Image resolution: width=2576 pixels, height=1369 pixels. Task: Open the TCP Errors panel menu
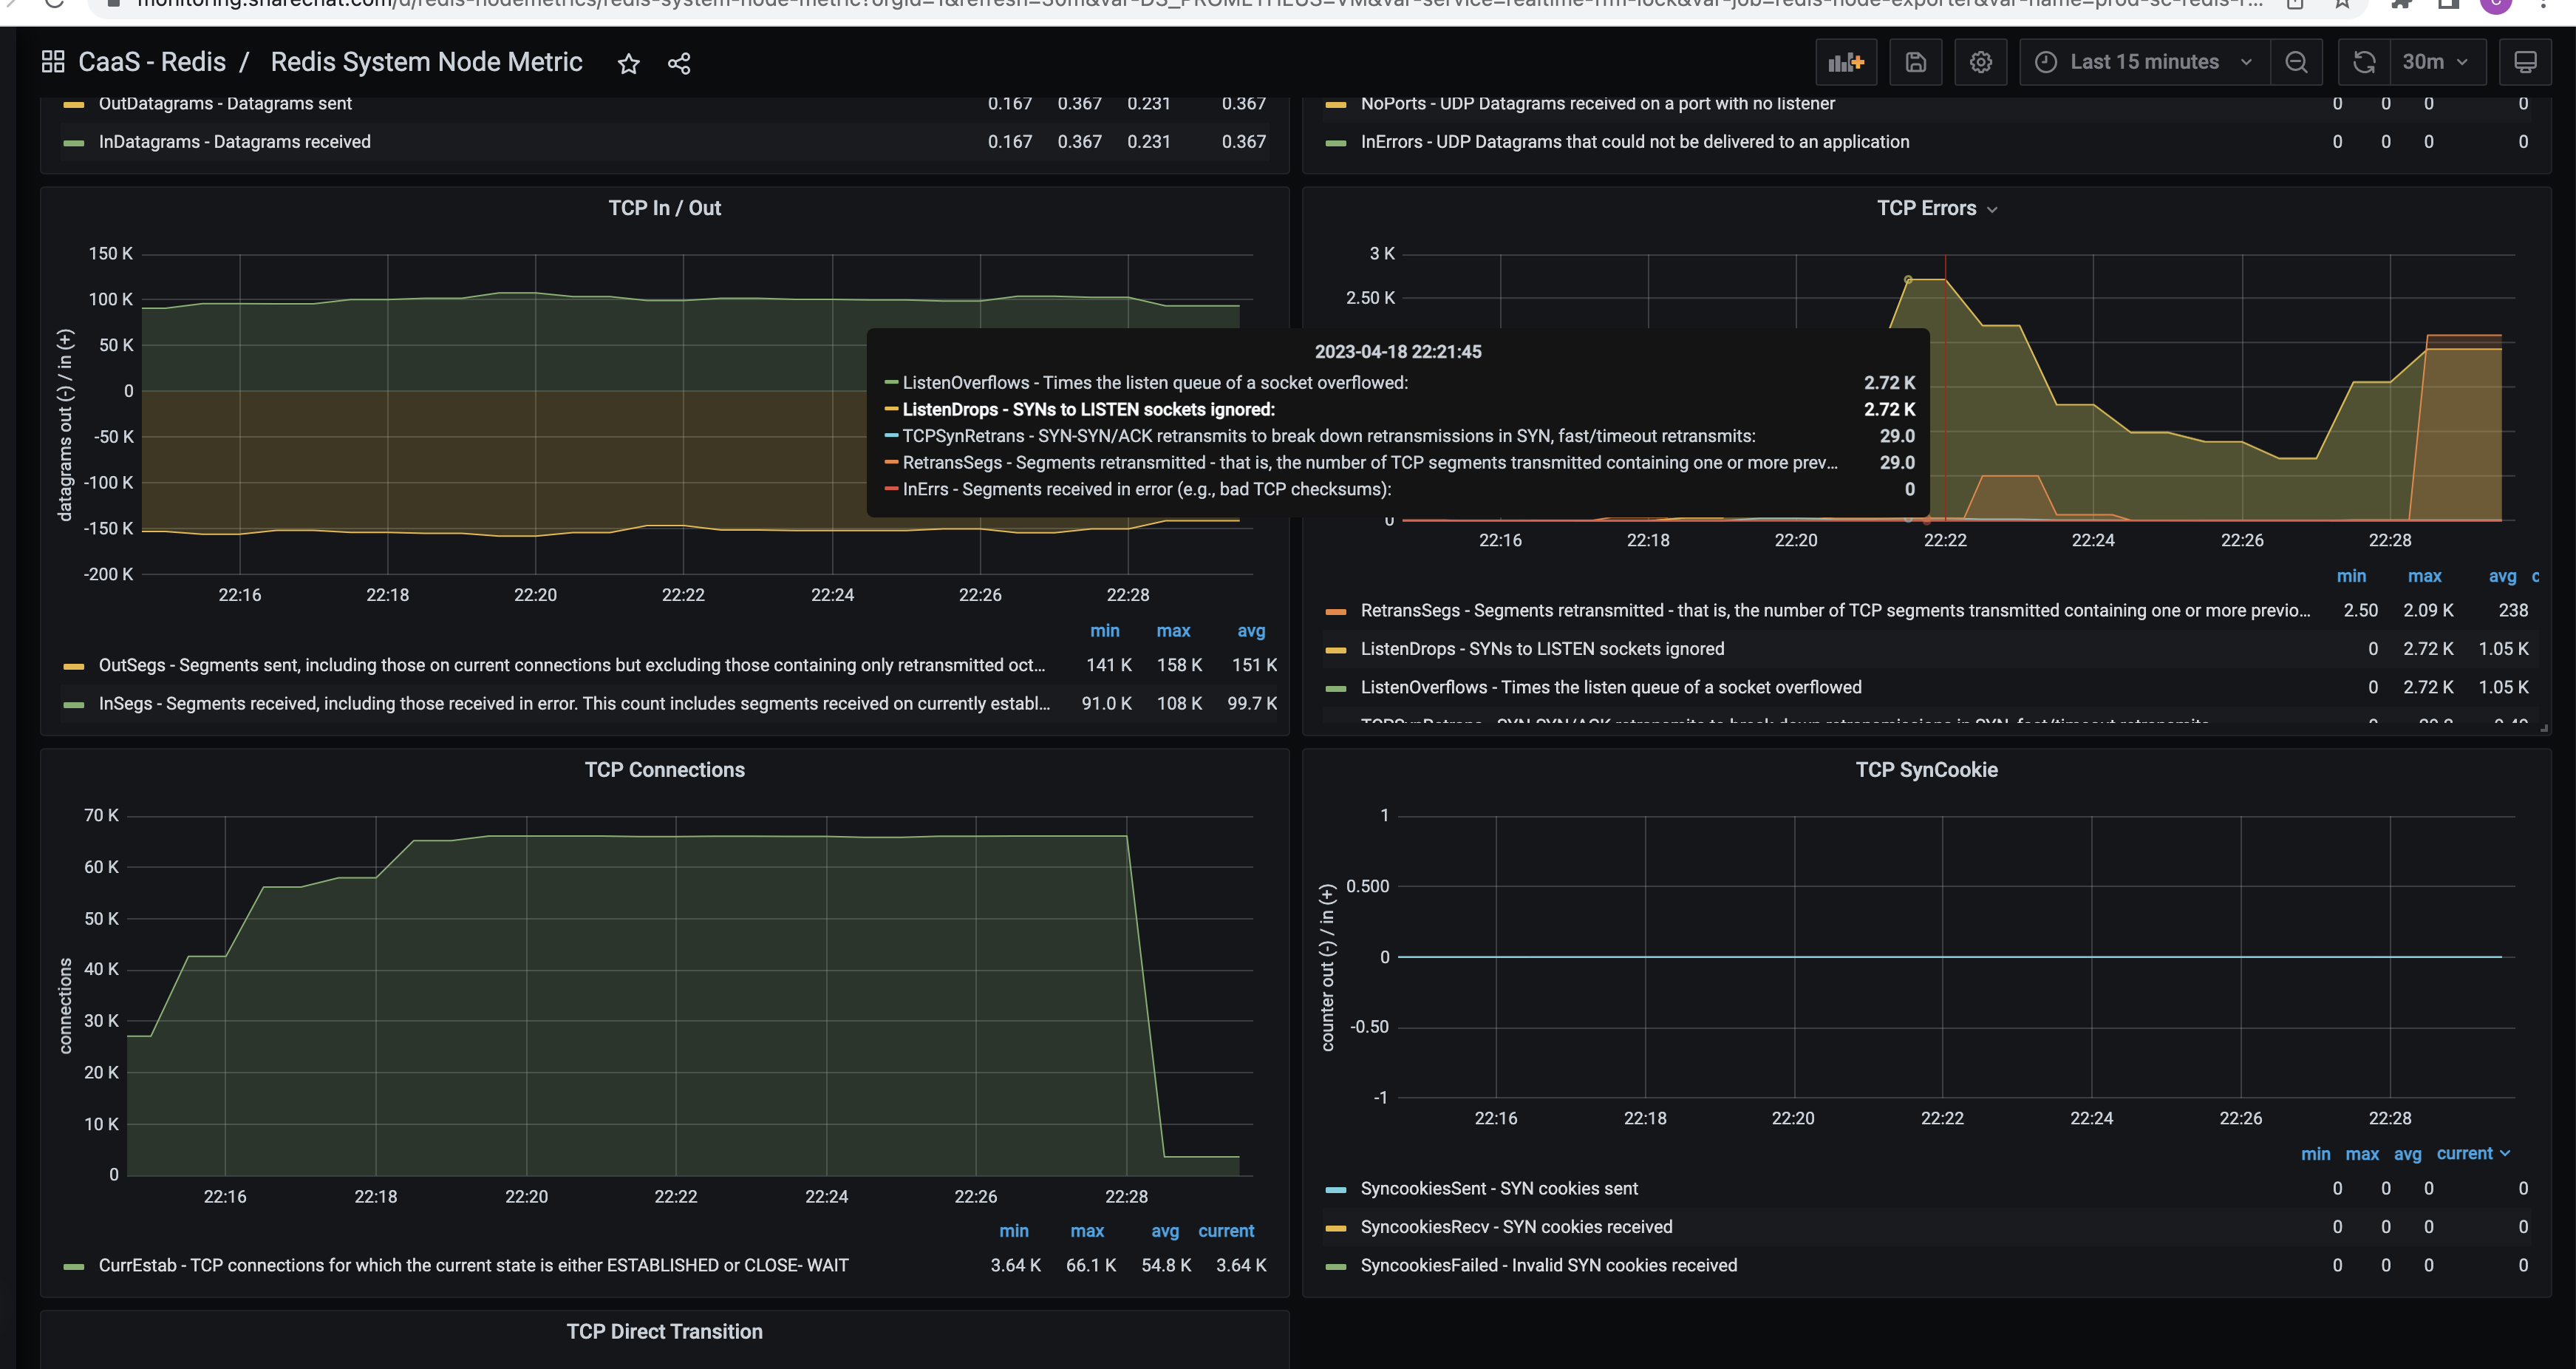pos(1993,209)
